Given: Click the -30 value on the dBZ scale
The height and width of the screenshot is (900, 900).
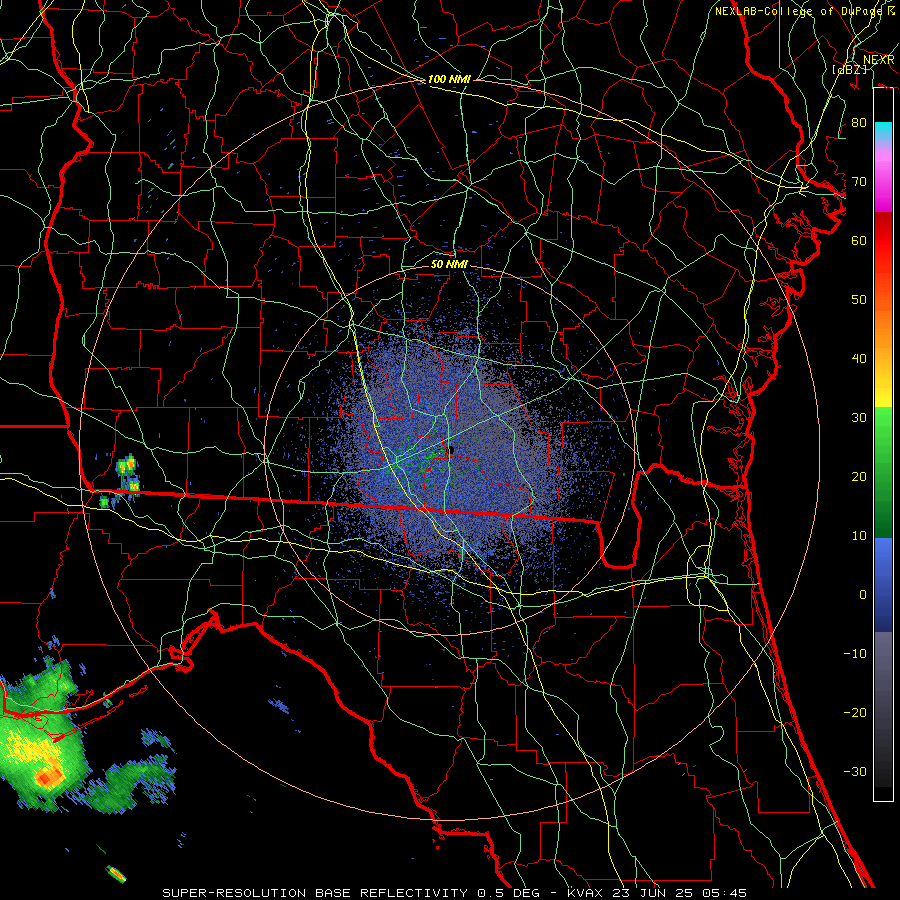Looking at the screenshot, I should (x=855, y=771).
